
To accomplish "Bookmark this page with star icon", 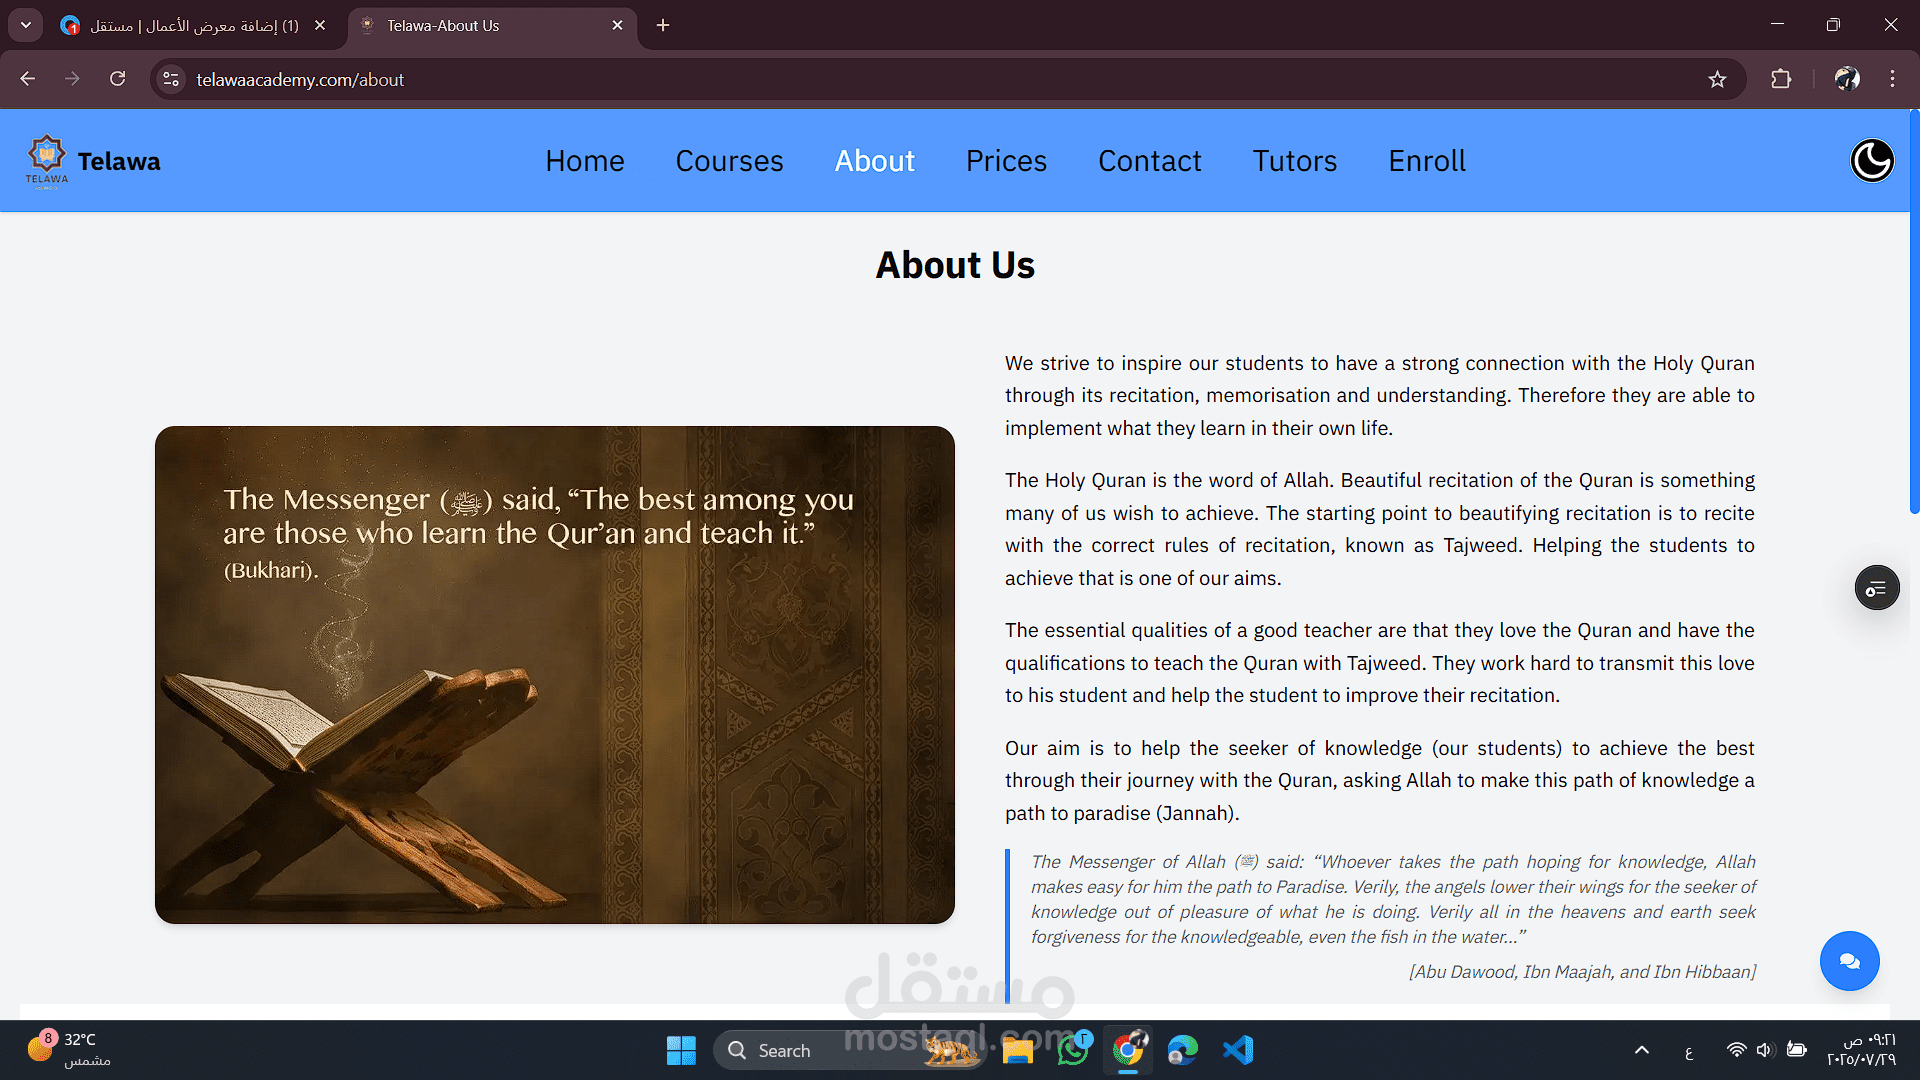I will click(x=1717, y=79).
